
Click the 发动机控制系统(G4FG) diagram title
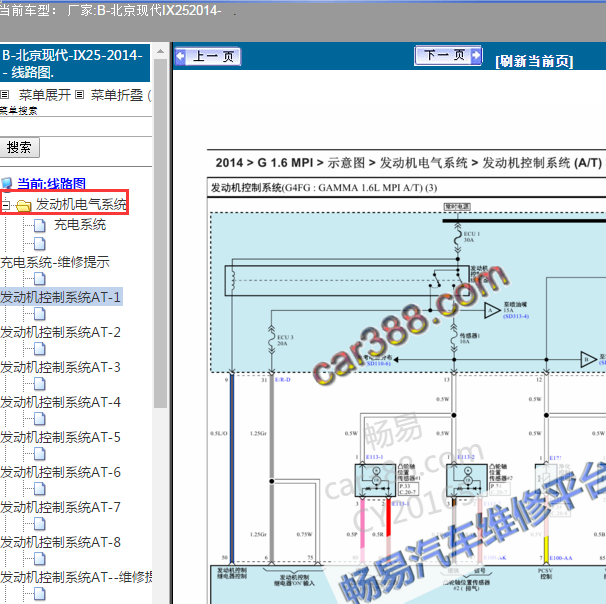coord(324,188)
